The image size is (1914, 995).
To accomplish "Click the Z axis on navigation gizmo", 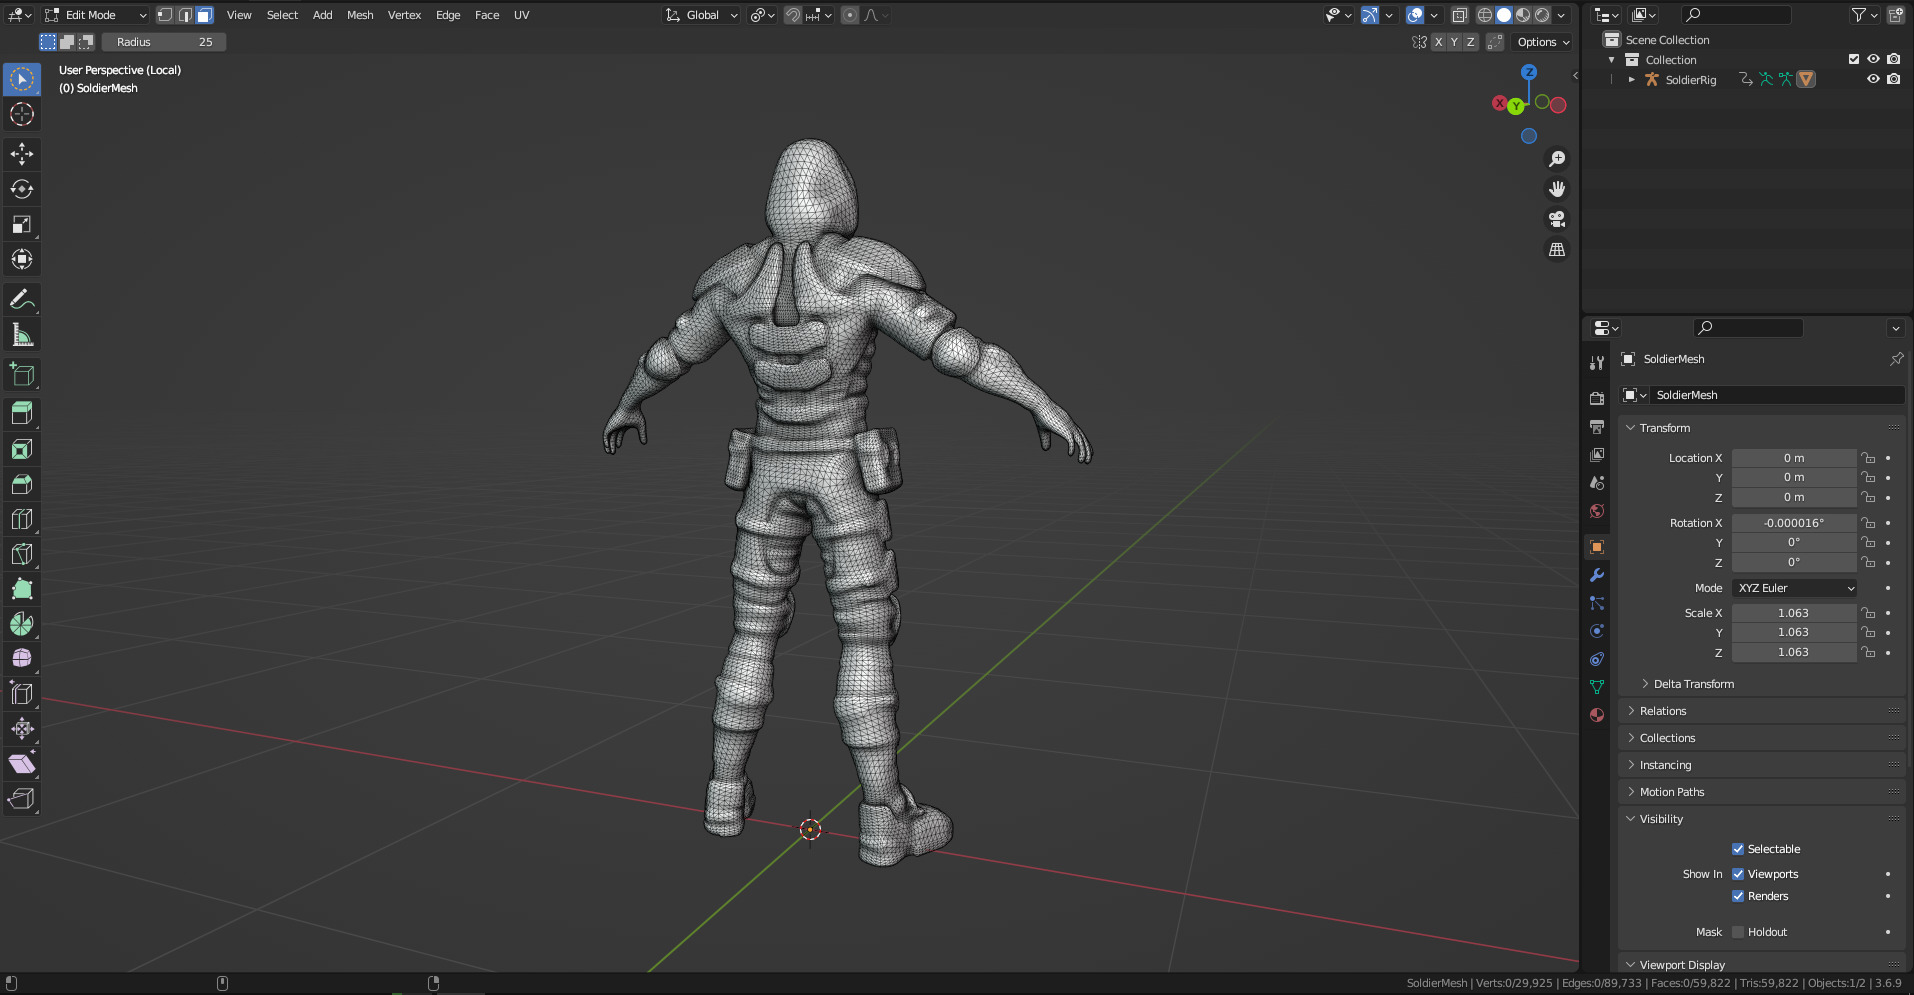I will point(1529,72).
